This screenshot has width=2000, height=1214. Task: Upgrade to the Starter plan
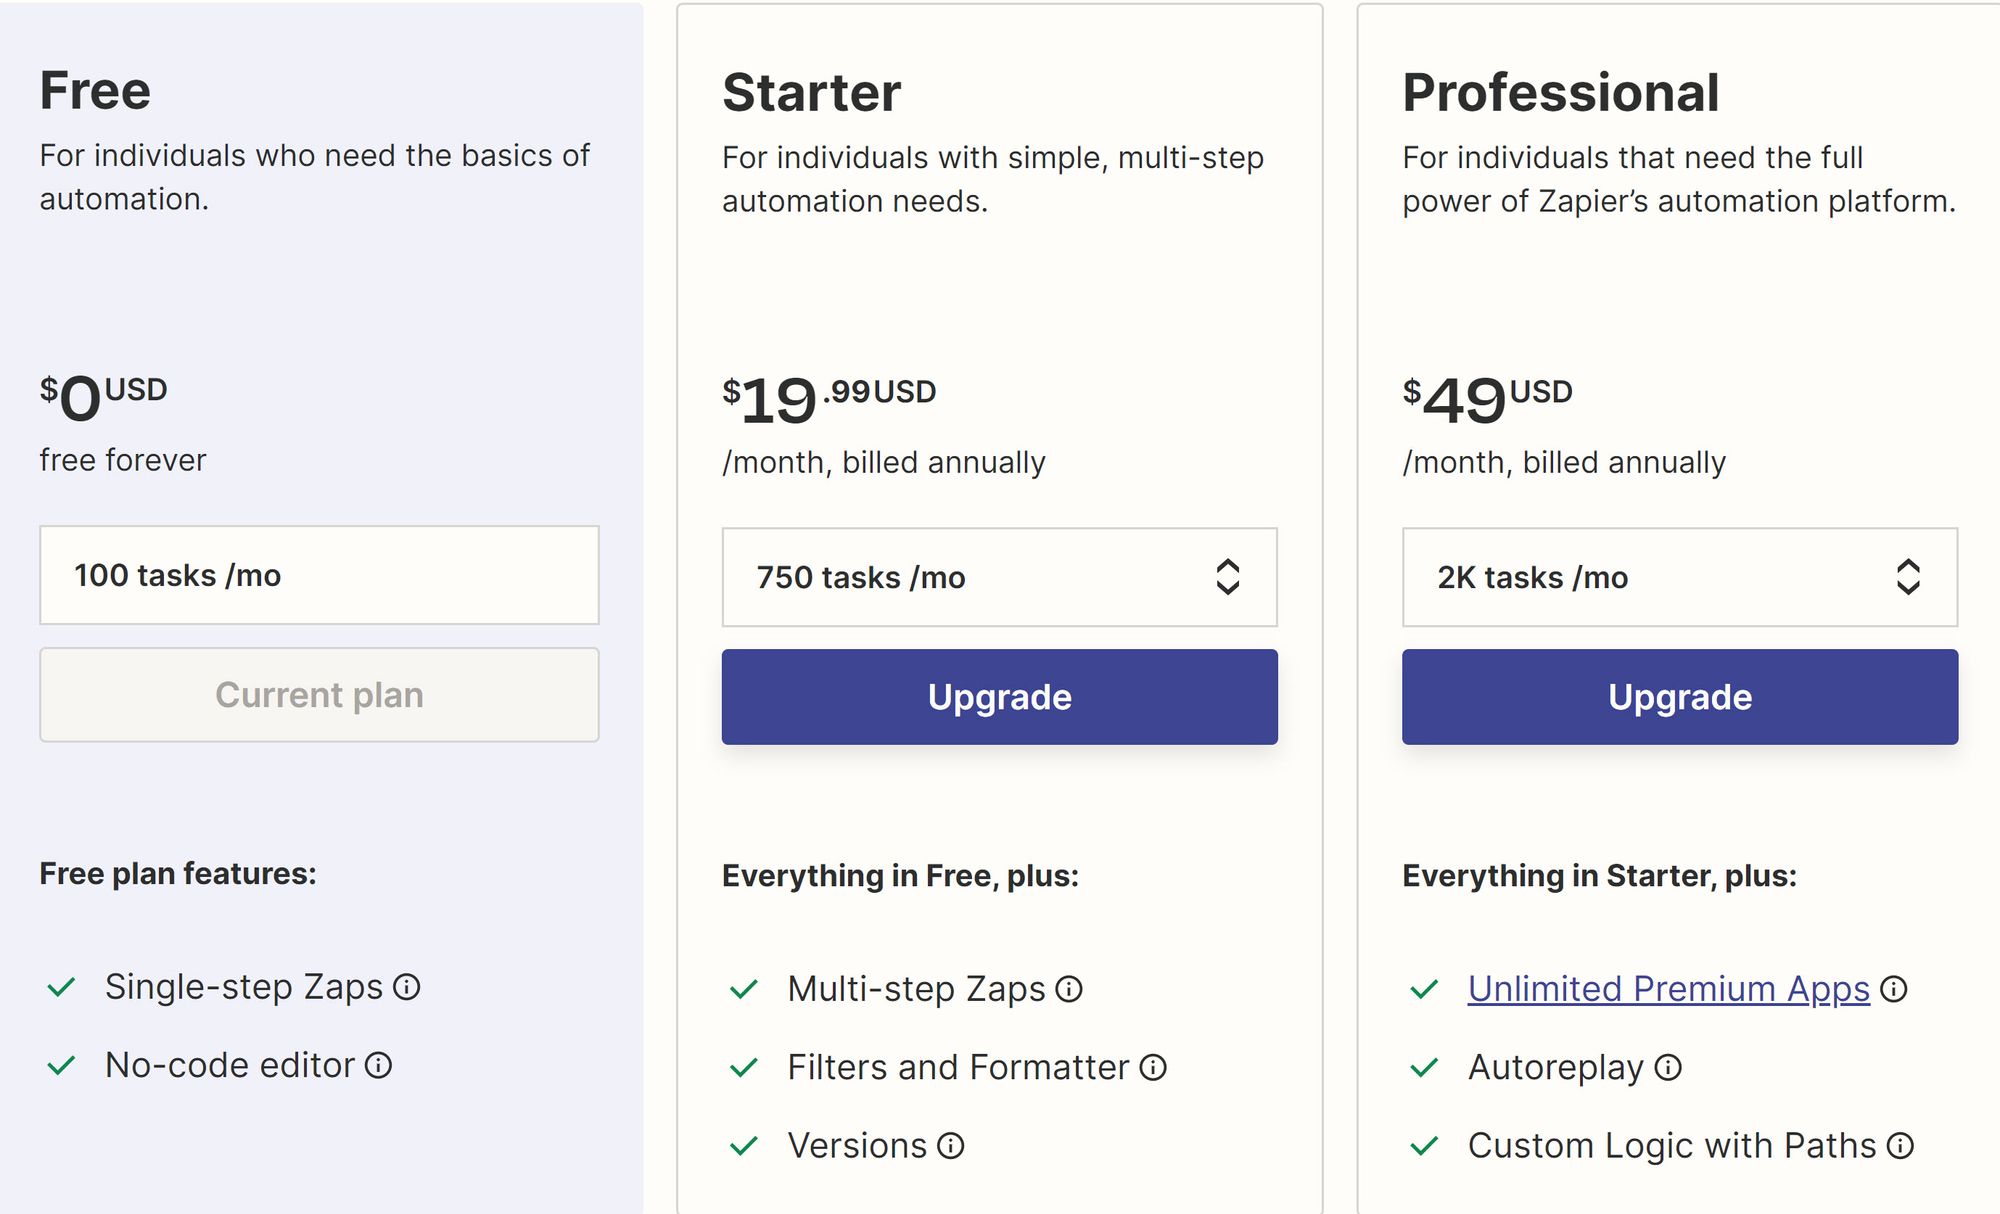[x=999, y=697]
